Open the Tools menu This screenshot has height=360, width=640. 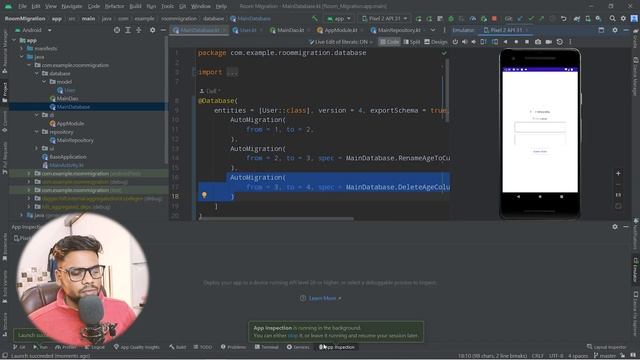167,6
